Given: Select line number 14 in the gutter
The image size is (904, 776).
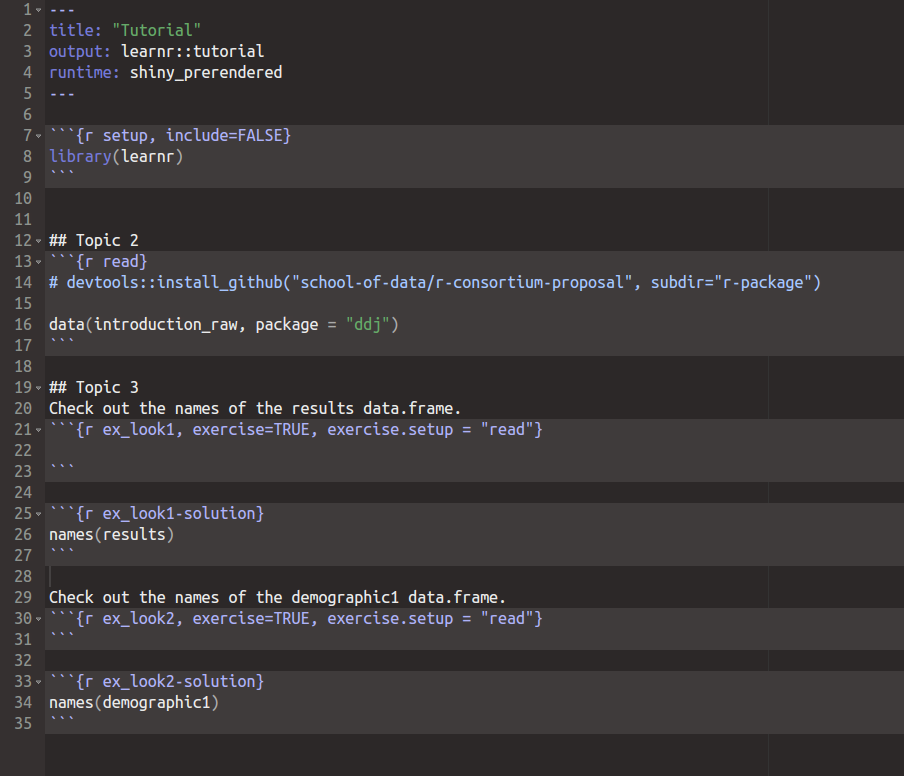Looking at the screenshot, I should click(x=22, y=282).
